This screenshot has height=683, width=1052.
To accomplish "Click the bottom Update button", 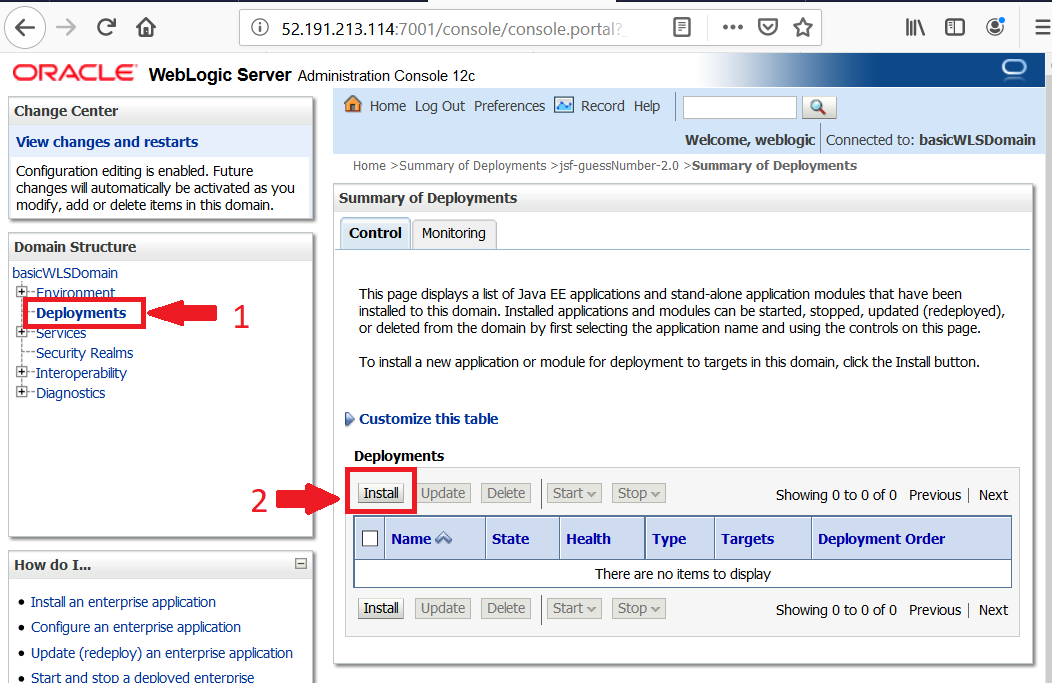I will [443, 609].
